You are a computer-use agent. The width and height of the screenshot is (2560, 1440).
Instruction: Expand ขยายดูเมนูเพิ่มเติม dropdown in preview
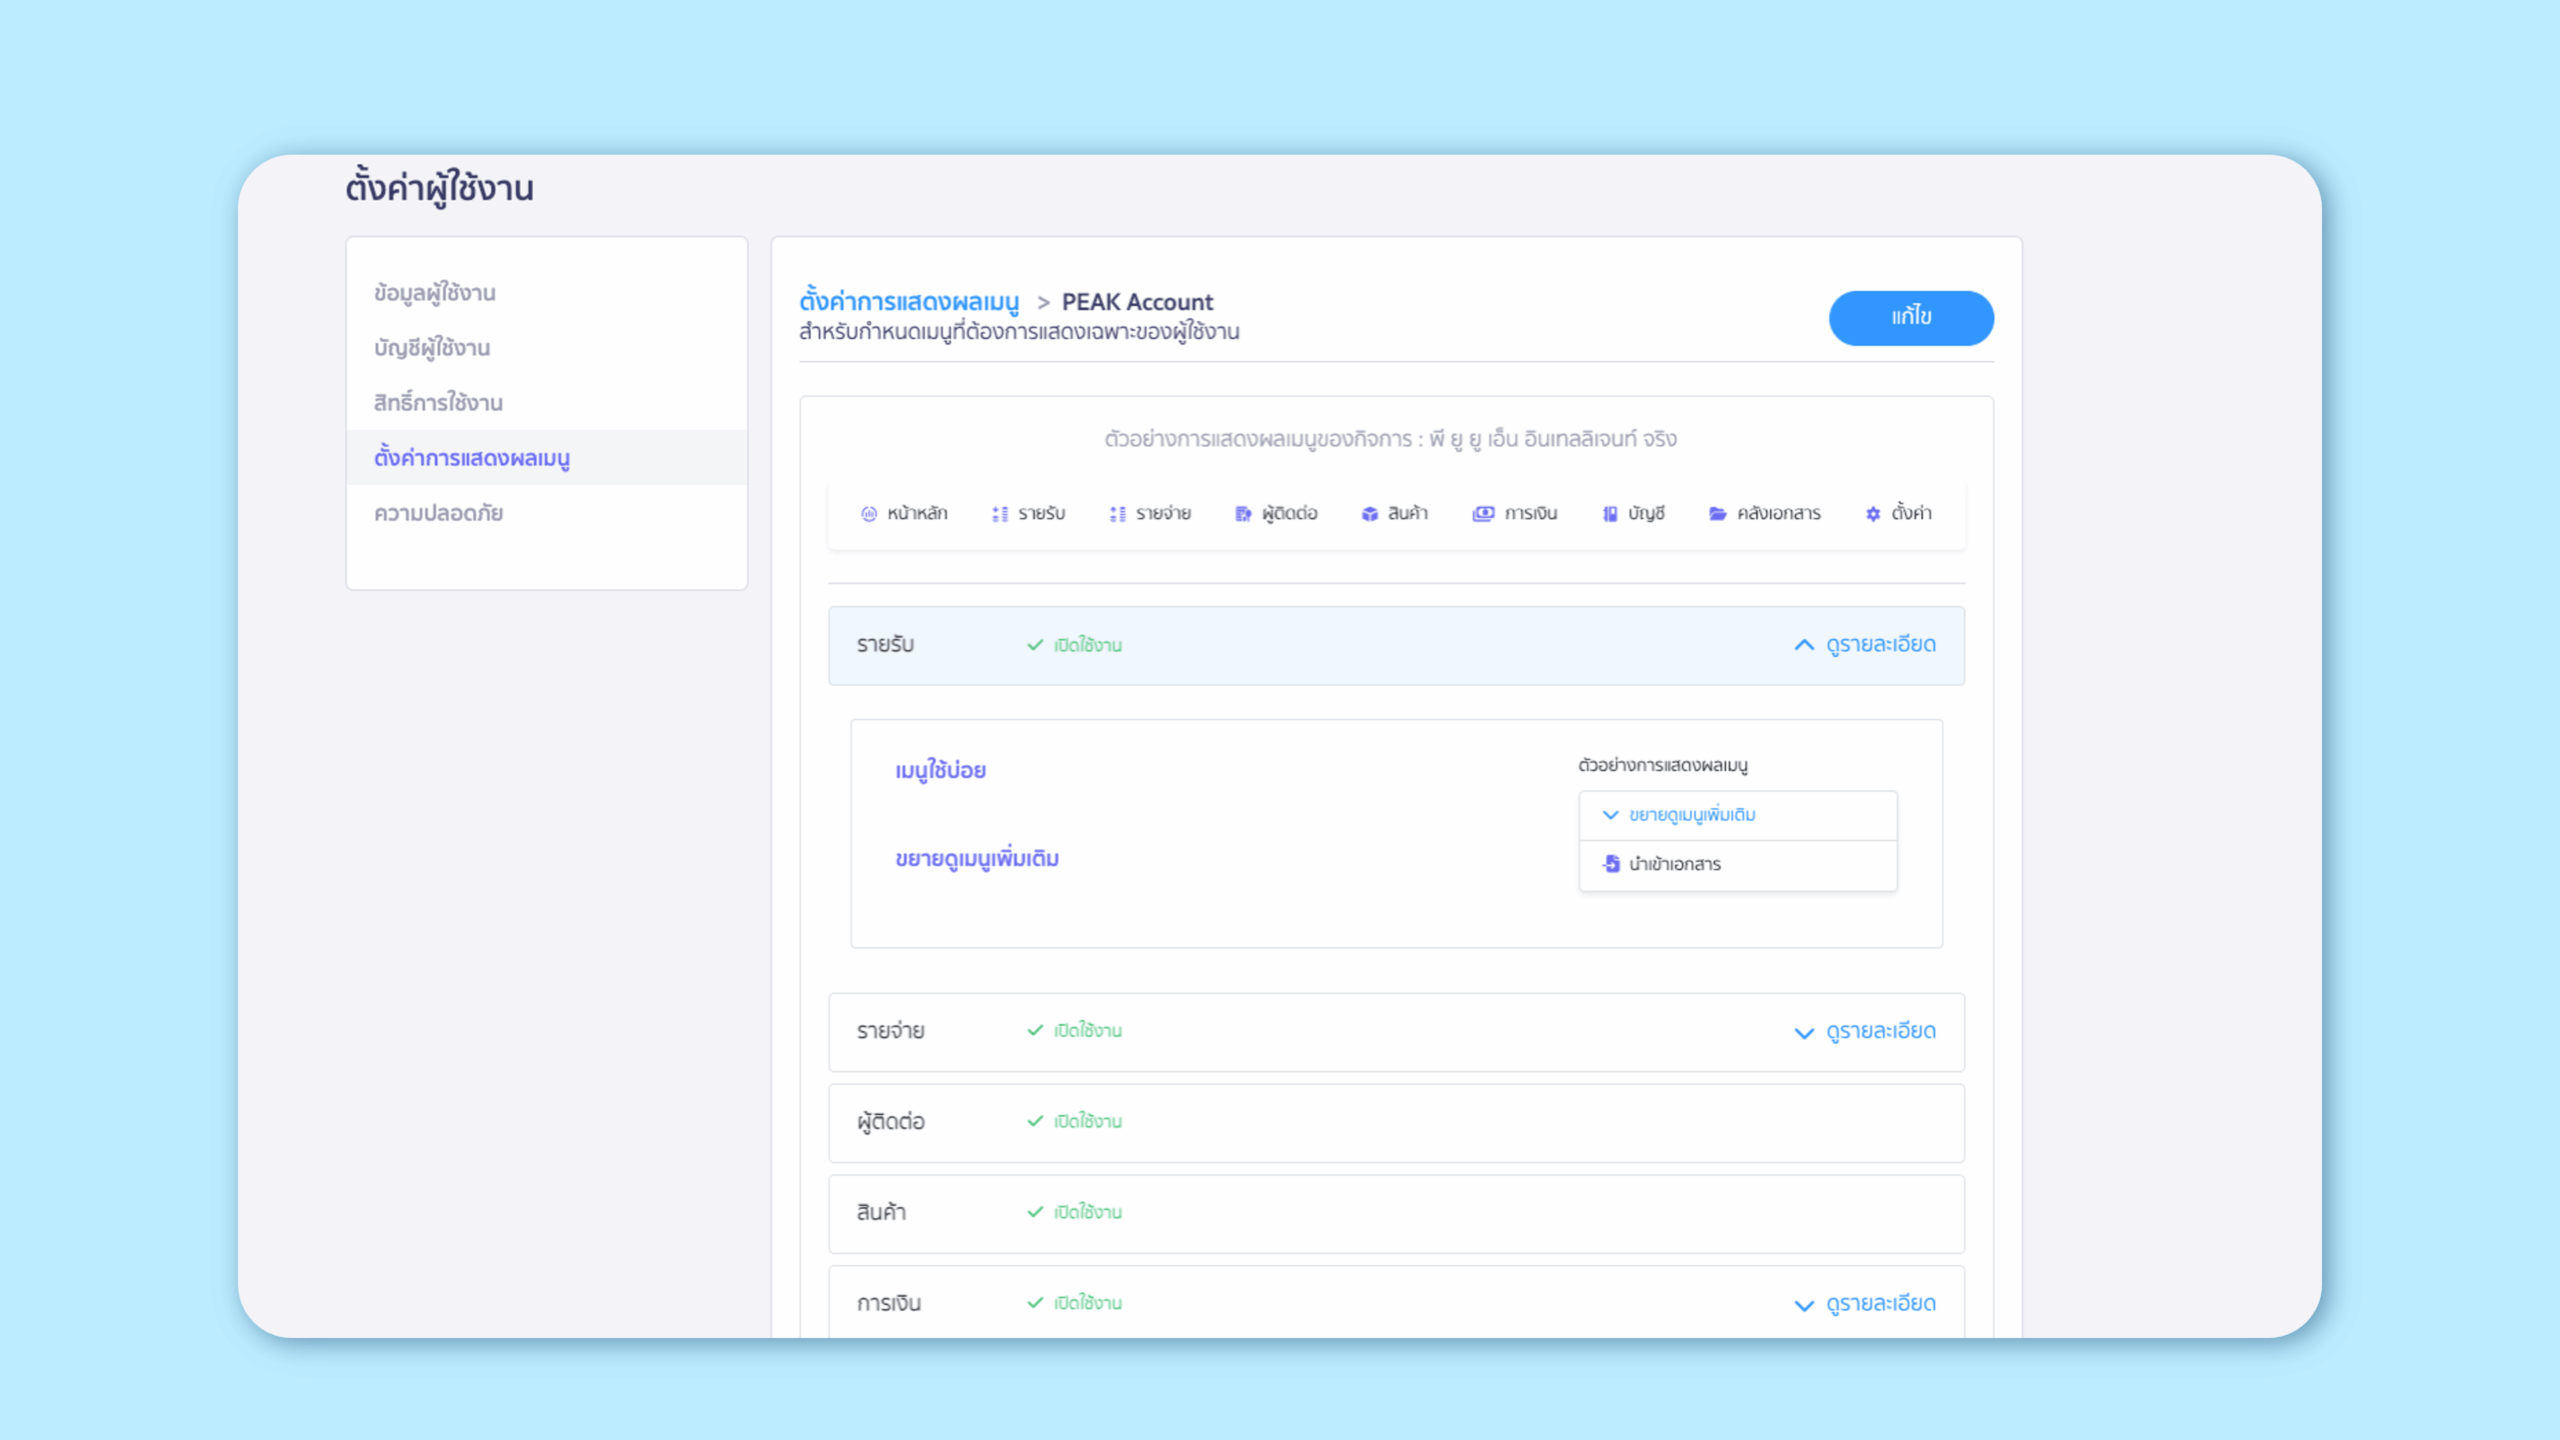1611,815
